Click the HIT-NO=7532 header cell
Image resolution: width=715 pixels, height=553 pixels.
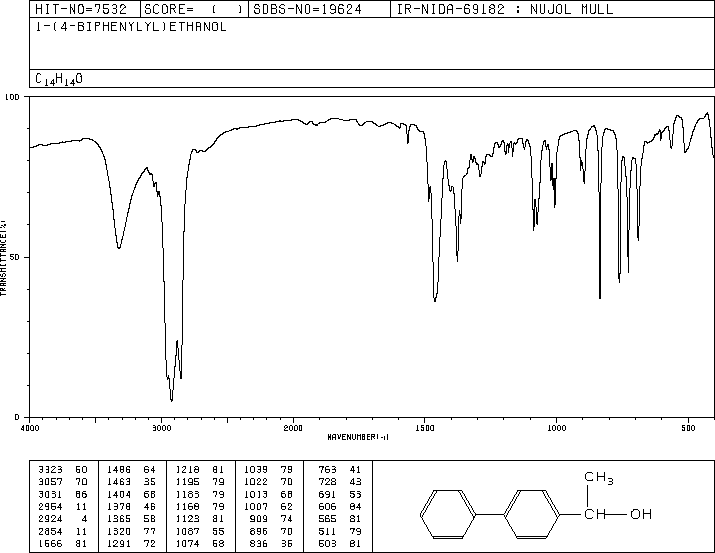85,9
